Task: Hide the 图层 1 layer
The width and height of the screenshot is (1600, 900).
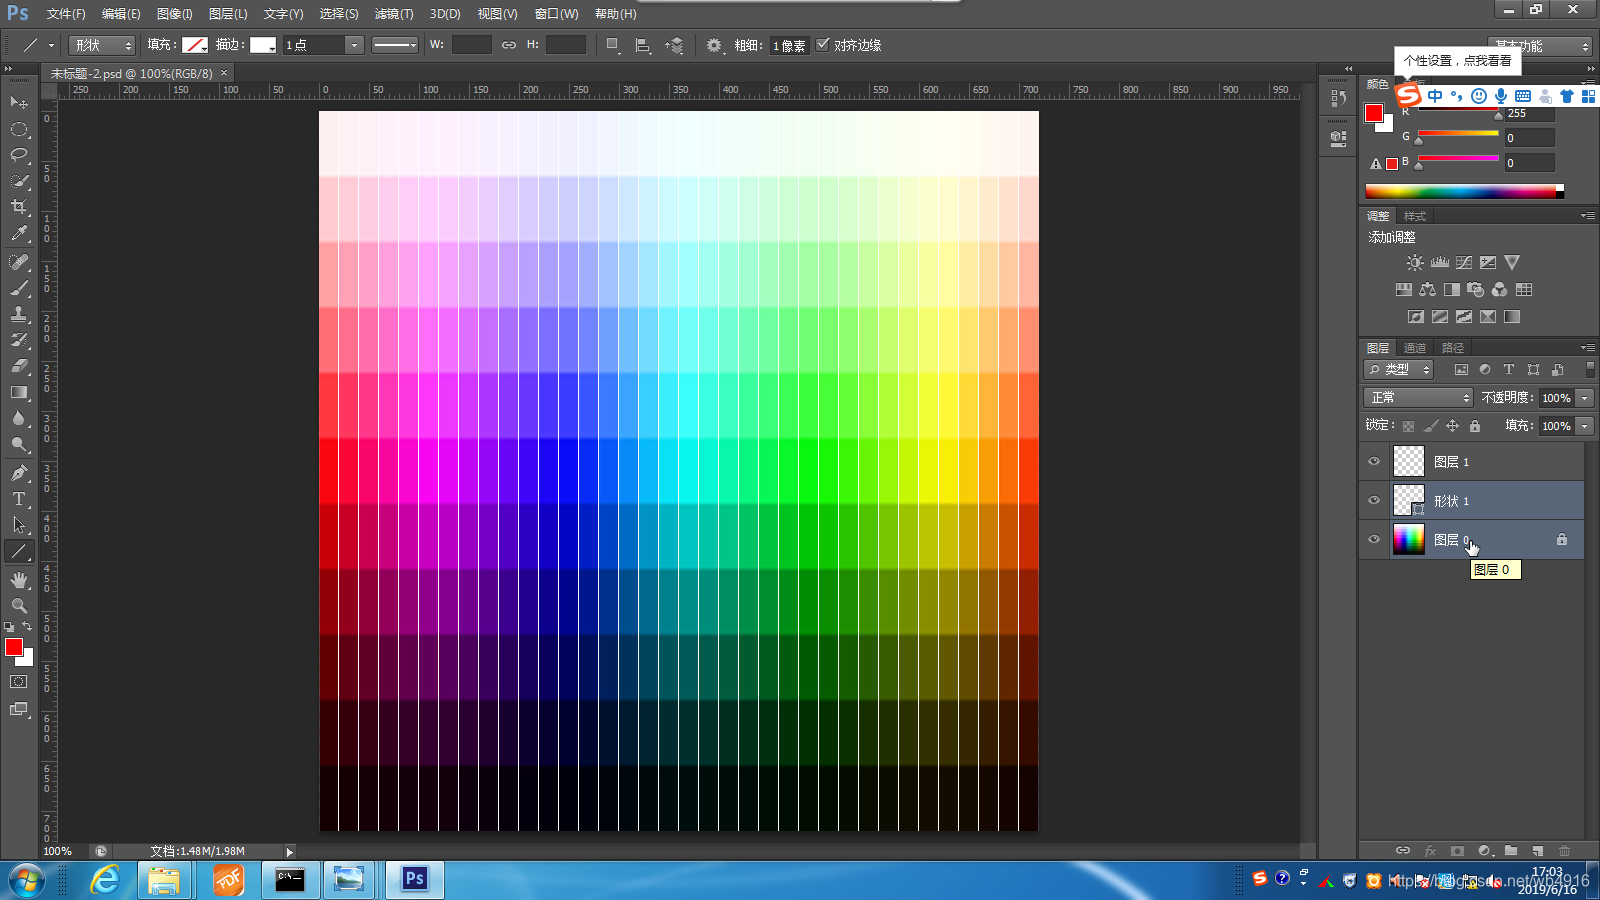Action: (1374, 461)
